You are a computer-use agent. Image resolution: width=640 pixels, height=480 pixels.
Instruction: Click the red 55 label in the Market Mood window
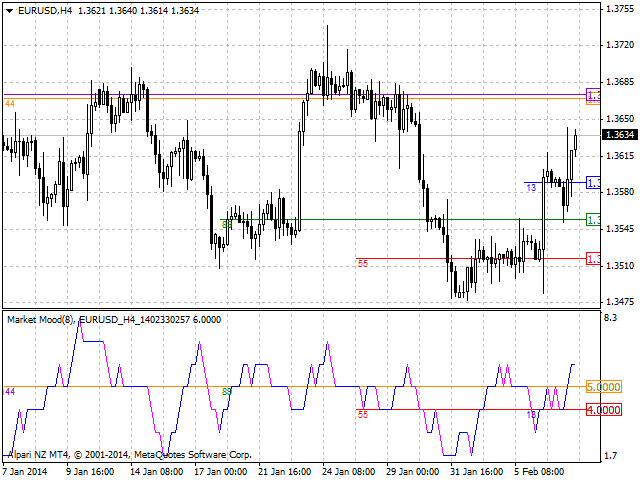(363, 415)
